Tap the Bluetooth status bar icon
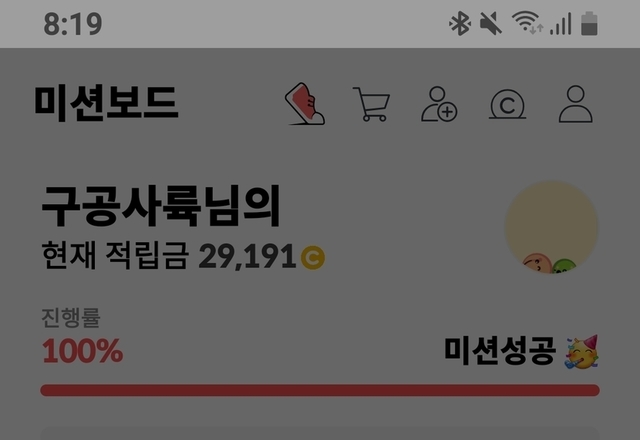Image resolution: width=640 pixels, height=440 pixels. point(460,23)
